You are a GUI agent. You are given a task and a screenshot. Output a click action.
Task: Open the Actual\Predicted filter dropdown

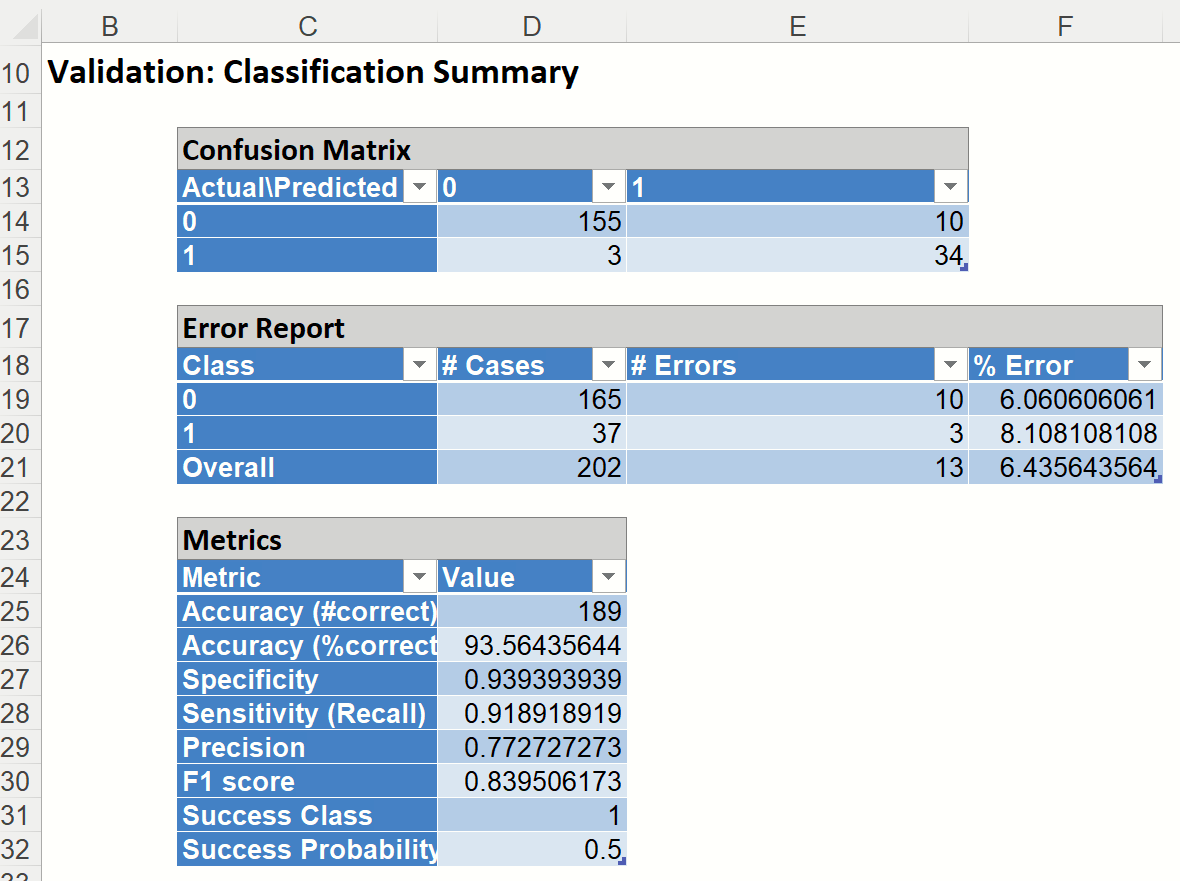(x=420, y=187)
